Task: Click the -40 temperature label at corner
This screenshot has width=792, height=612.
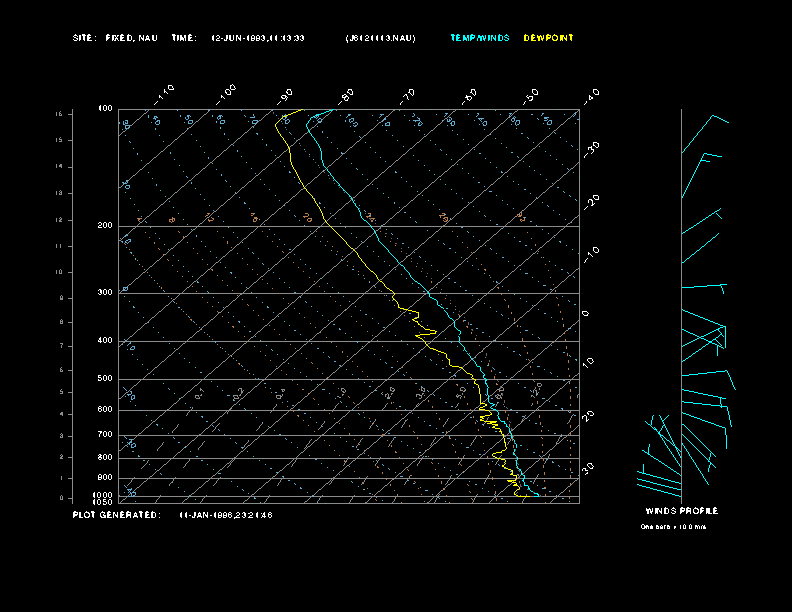Action: pyautogui.click(x=591, y=96)
